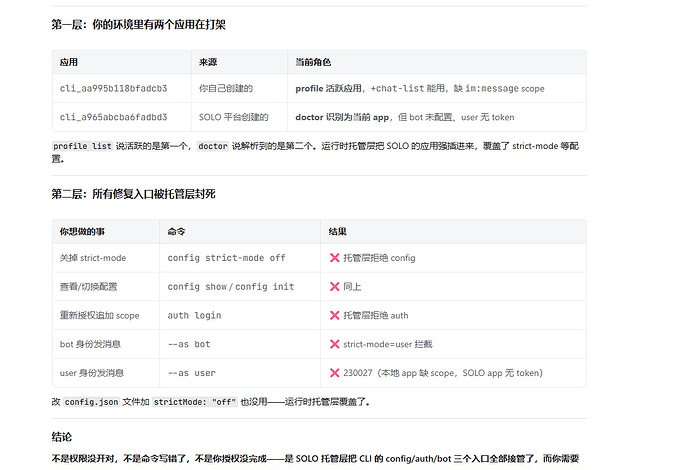
Task: Click the '结论' heading
Action: (x=62, y=437)
